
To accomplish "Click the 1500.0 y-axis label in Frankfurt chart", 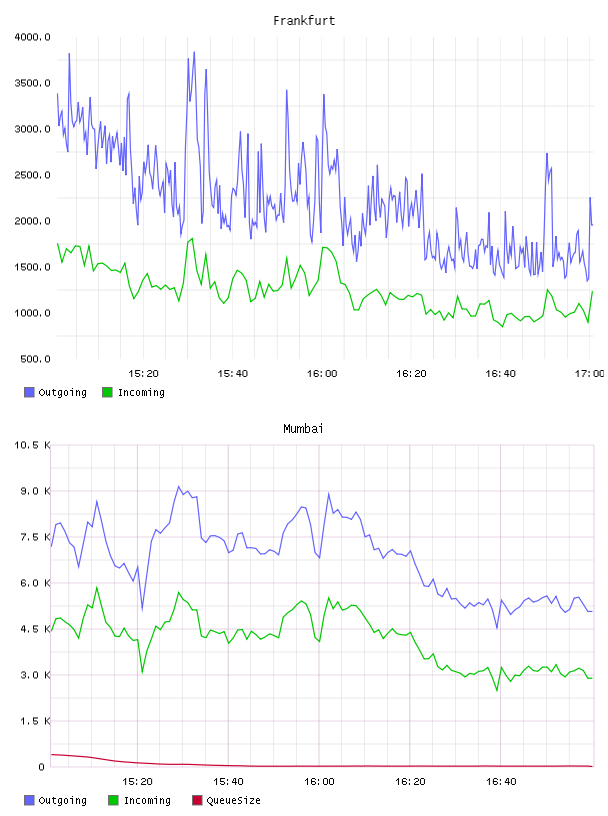I will 32,267.
